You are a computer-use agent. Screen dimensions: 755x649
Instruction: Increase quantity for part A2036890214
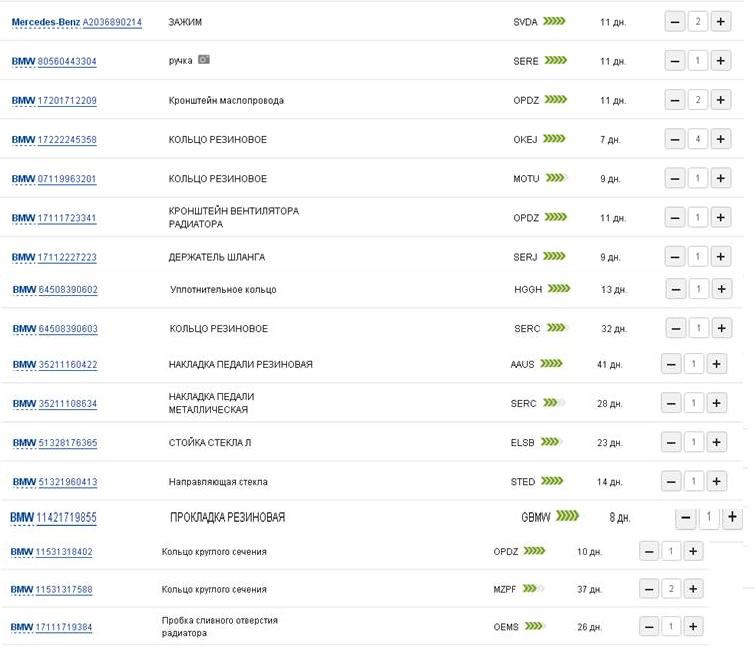[720, 21]
